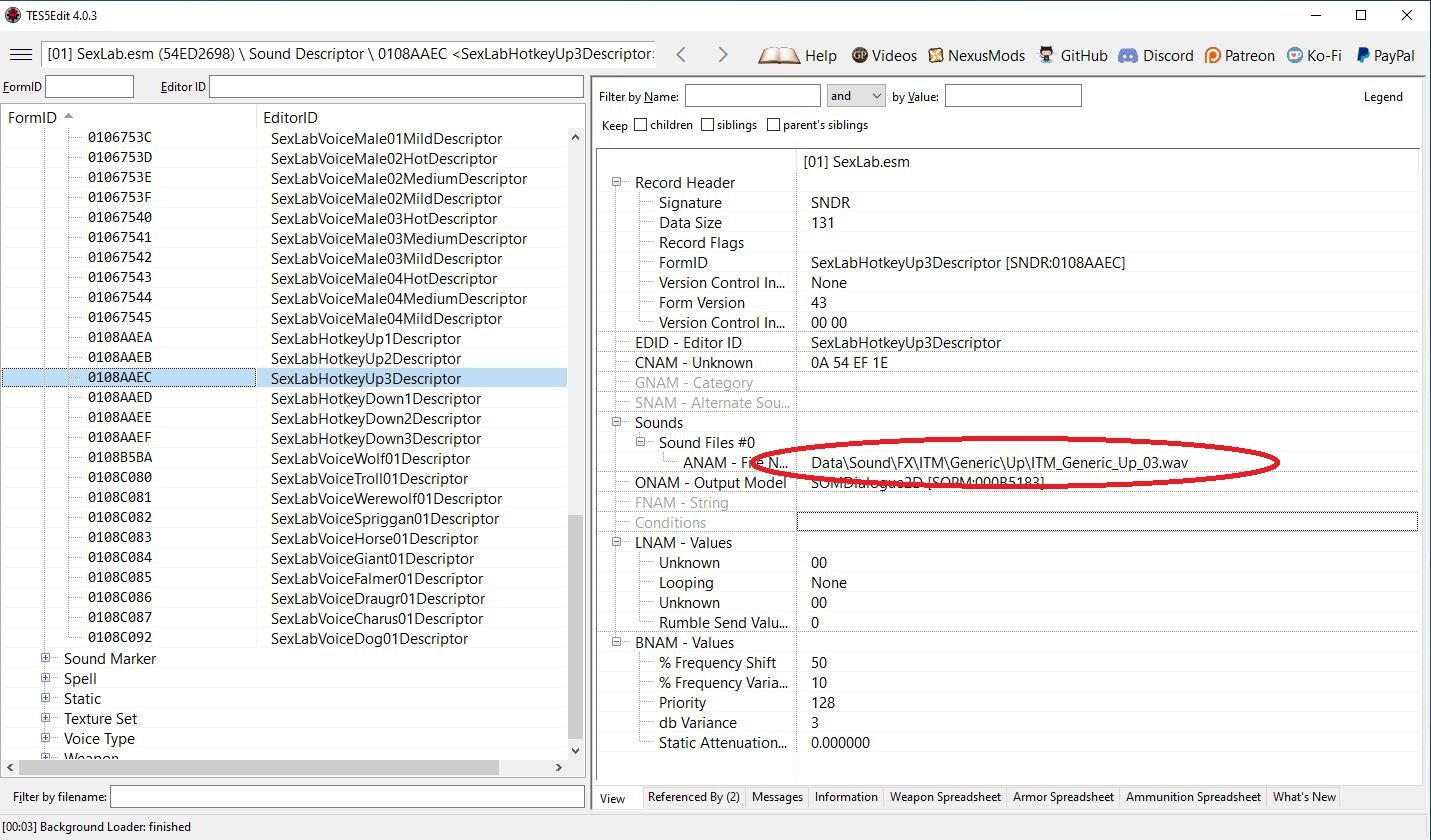This screenshot has height=840, width=1431.
Task: Click the empty Conditions value cell
Action: click(1107, 522)
